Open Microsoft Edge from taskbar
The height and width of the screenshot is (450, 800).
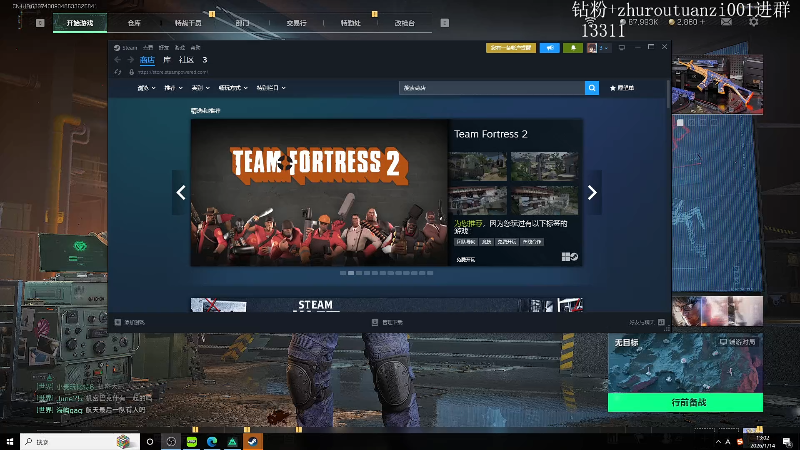[x=212, y=441]
